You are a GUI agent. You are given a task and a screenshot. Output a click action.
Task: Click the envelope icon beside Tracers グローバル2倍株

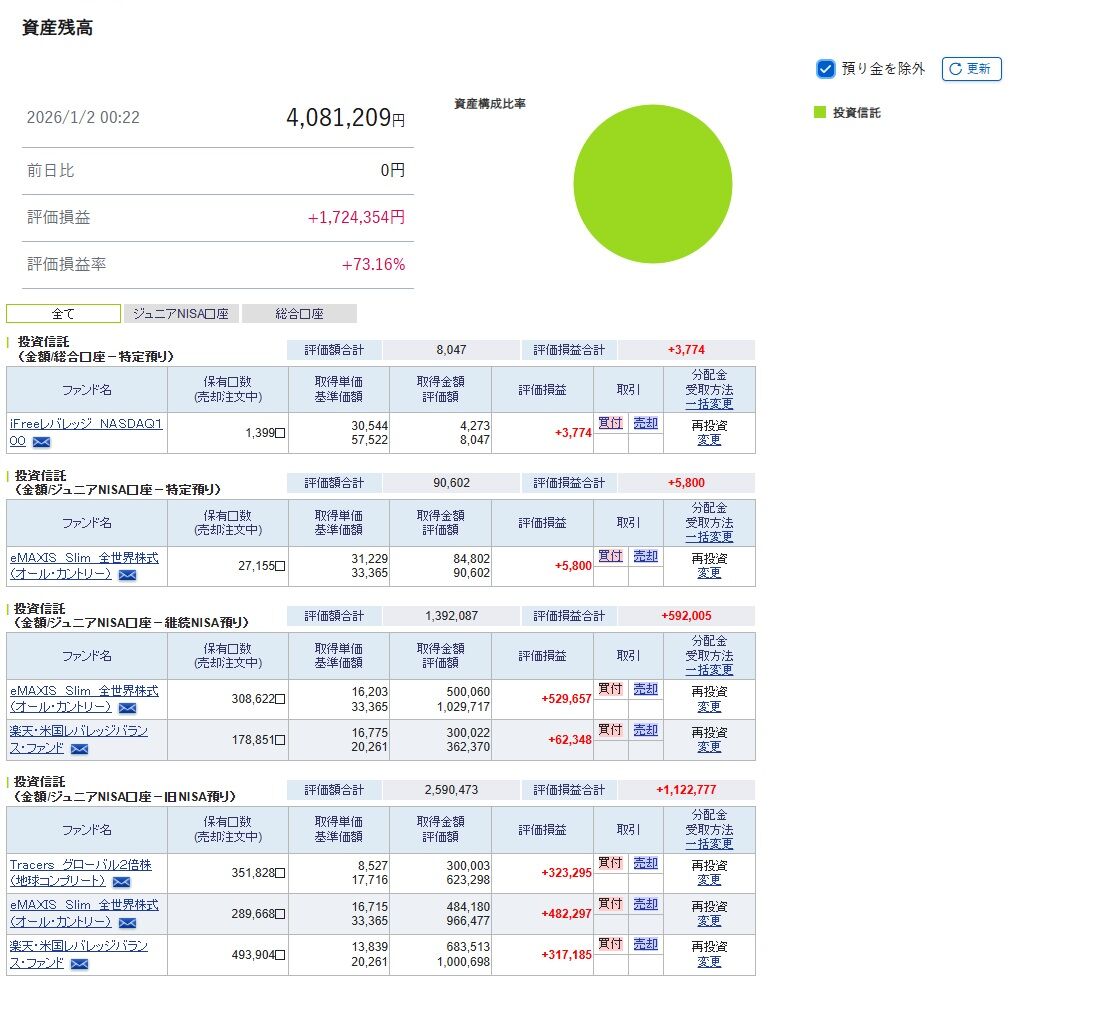point(122,882)
